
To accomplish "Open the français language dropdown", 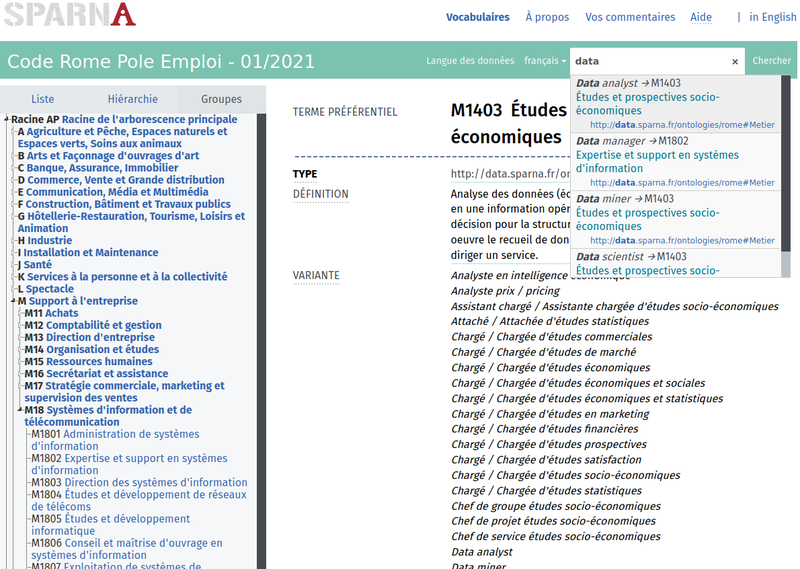I will point(545,61).
